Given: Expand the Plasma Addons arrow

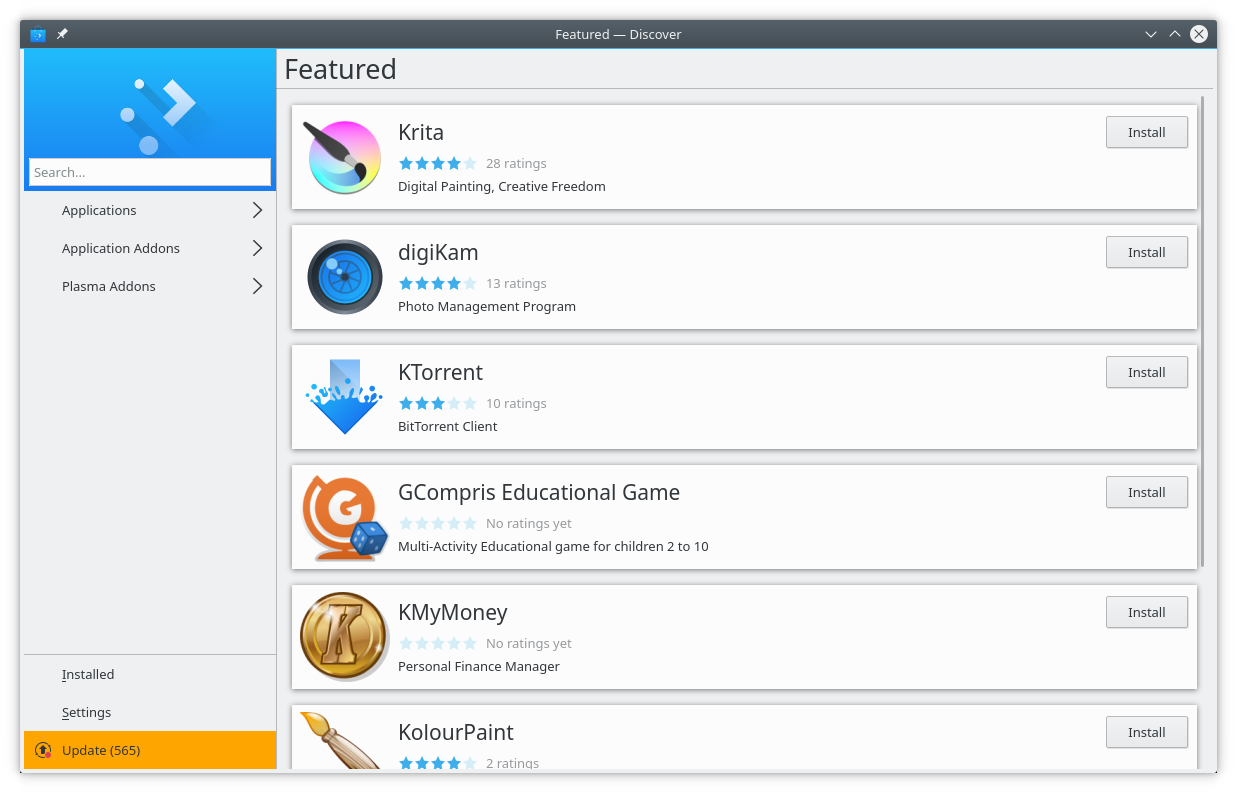Looking at the screenshot, I should pos(257,286).
